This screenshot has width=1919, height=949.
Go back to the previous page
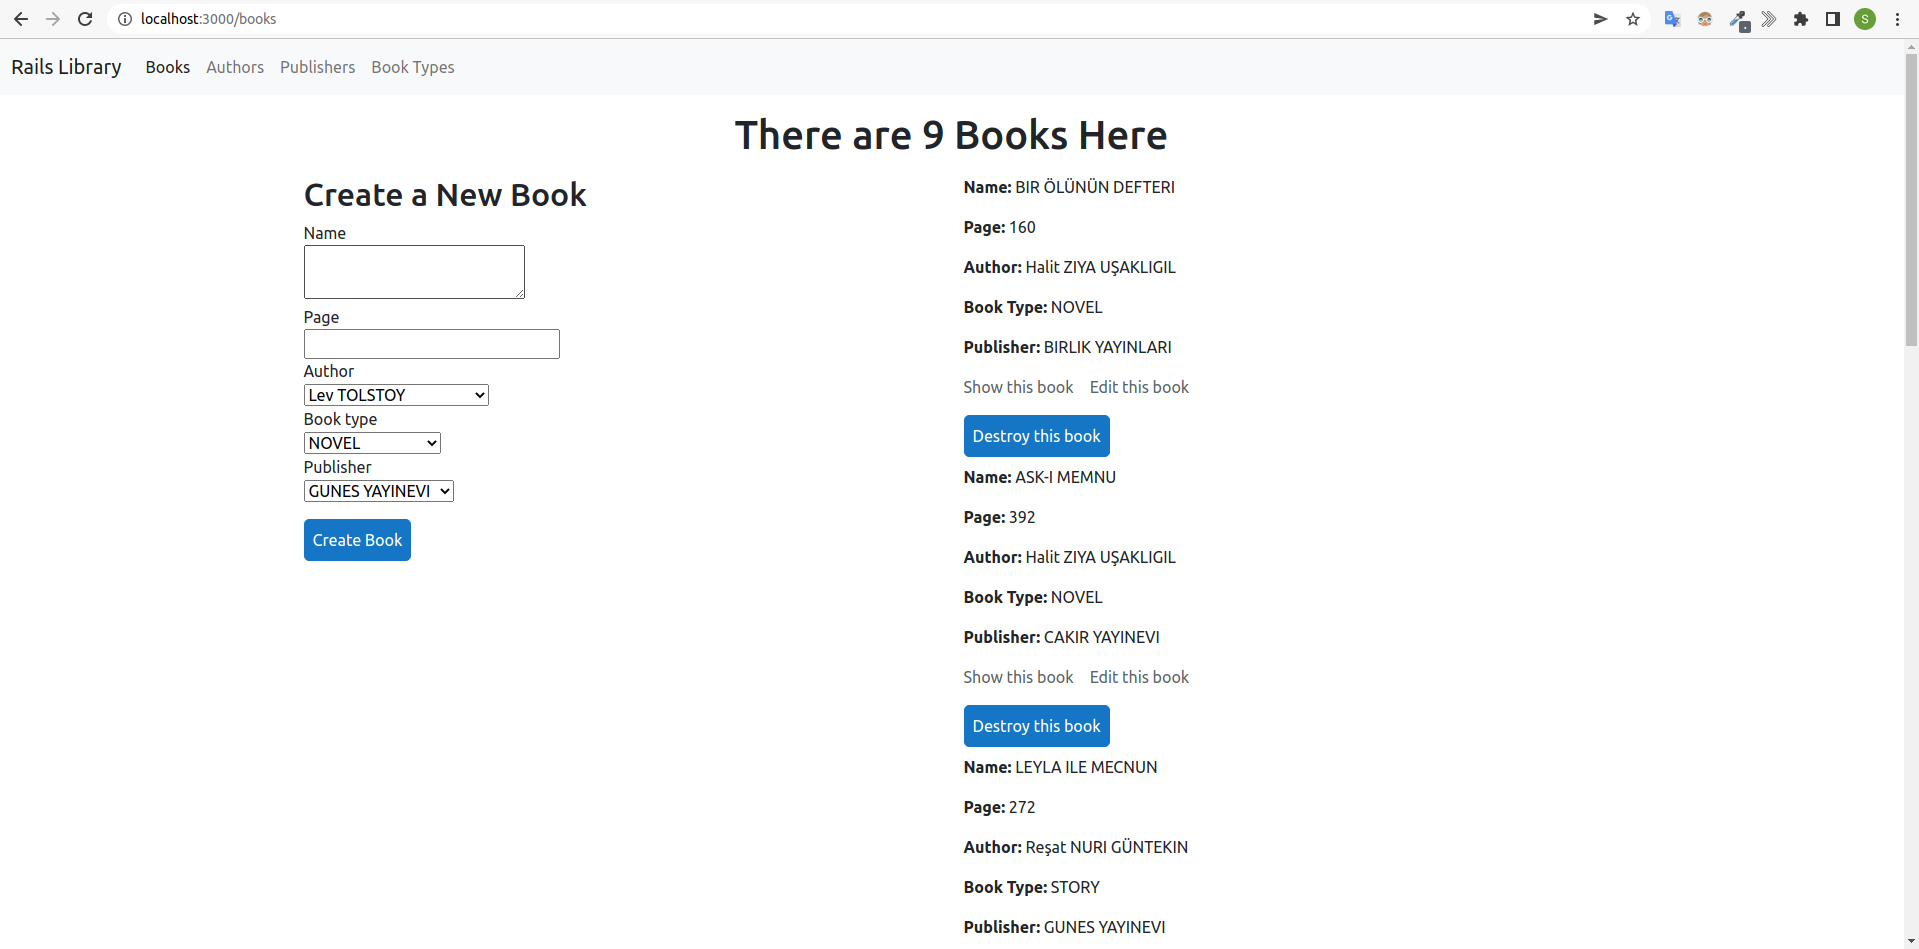(x=21, y=19)
